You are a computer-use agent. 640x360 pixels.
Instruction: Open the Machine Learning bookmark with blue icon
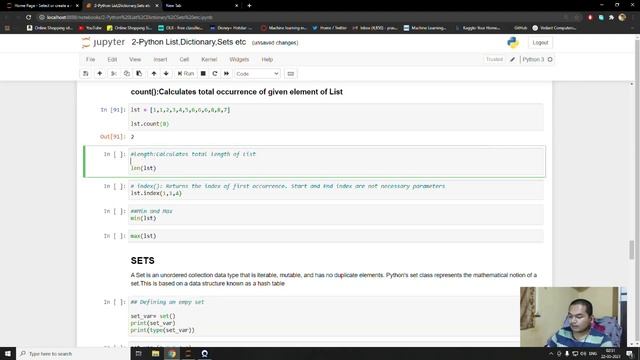425,28
